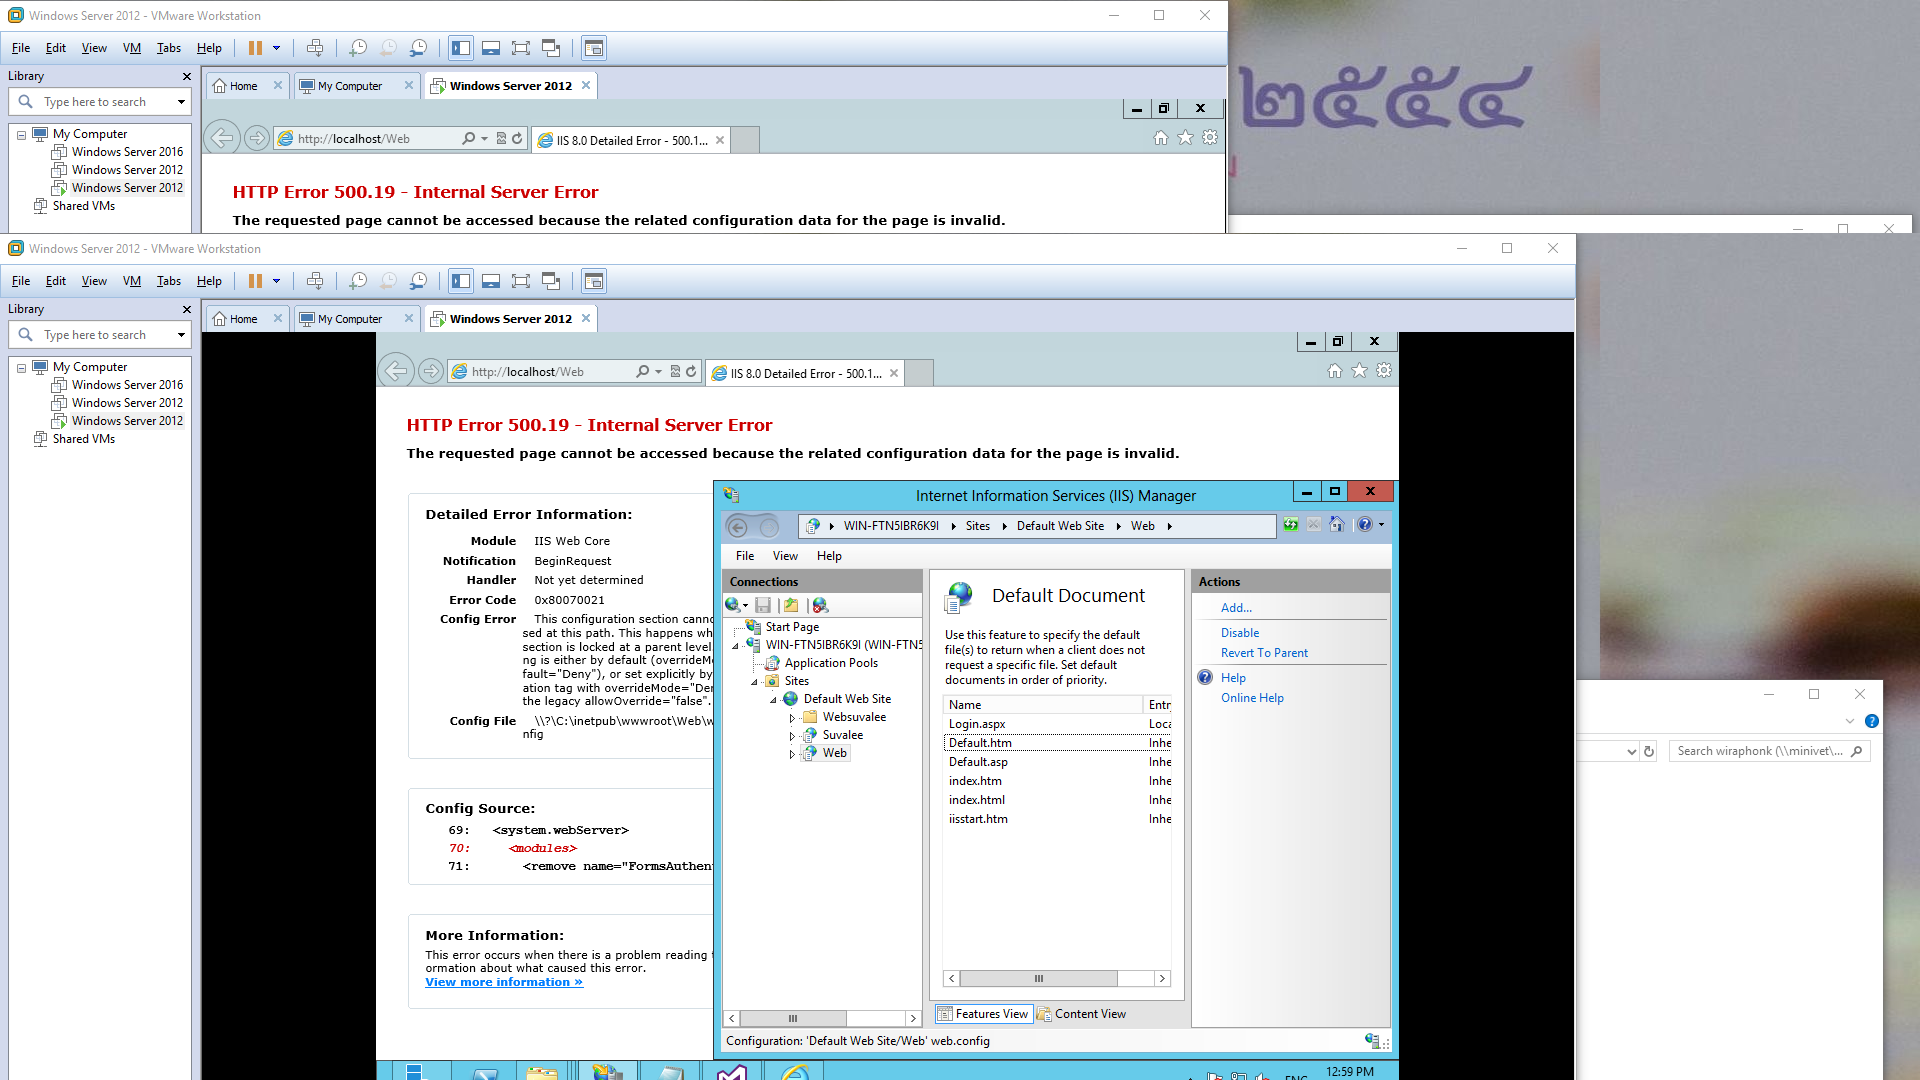The height and width of the screenshot is (1080, 1920).
Task: Select Login.aspx in default documents list
Action: [x=1058, y=724]
